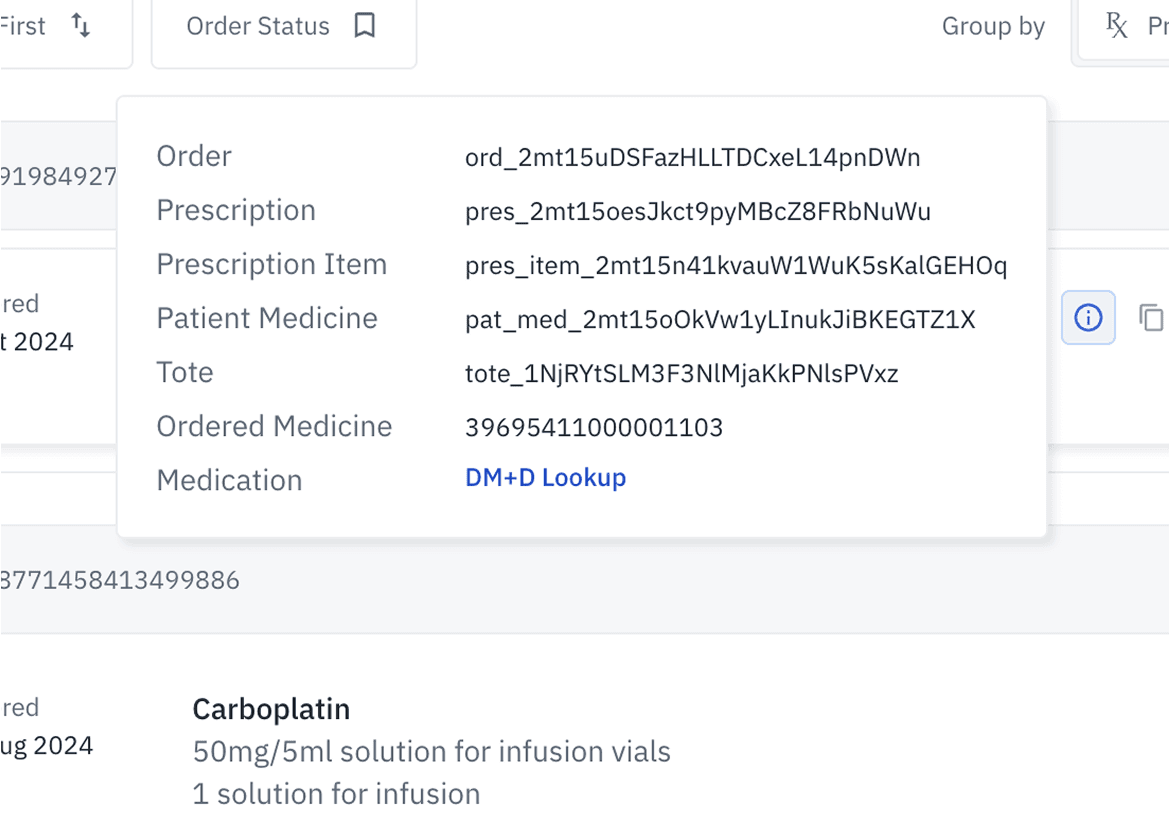Select the order ID value text
This screenshot has height=834, width=1169.
(x=693, y=157)
